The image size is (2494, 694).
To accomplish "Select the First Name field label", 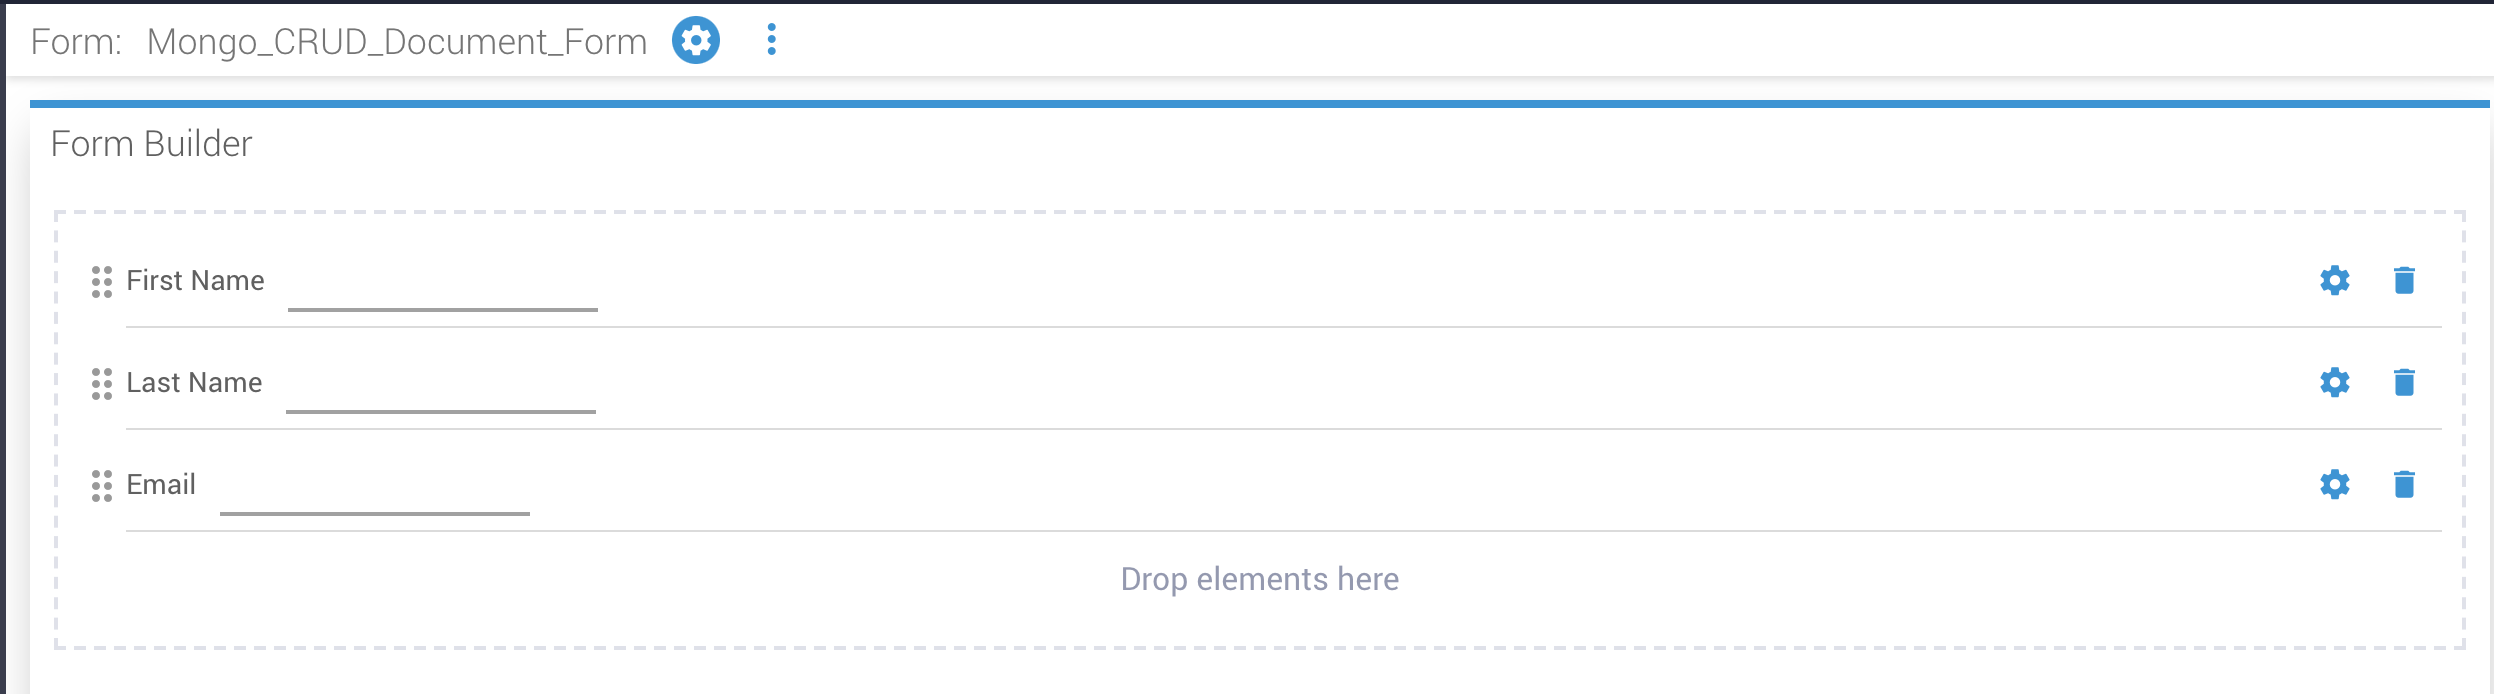I will 196,281.
